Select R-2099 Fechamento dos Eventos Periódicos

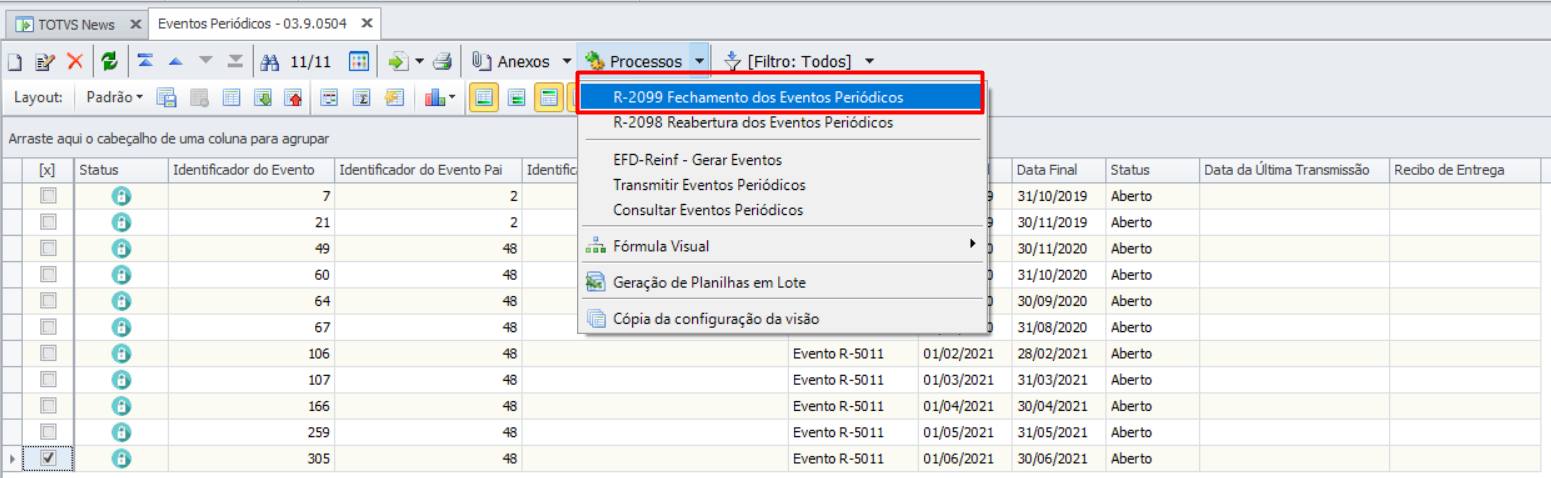pos(782,97)
